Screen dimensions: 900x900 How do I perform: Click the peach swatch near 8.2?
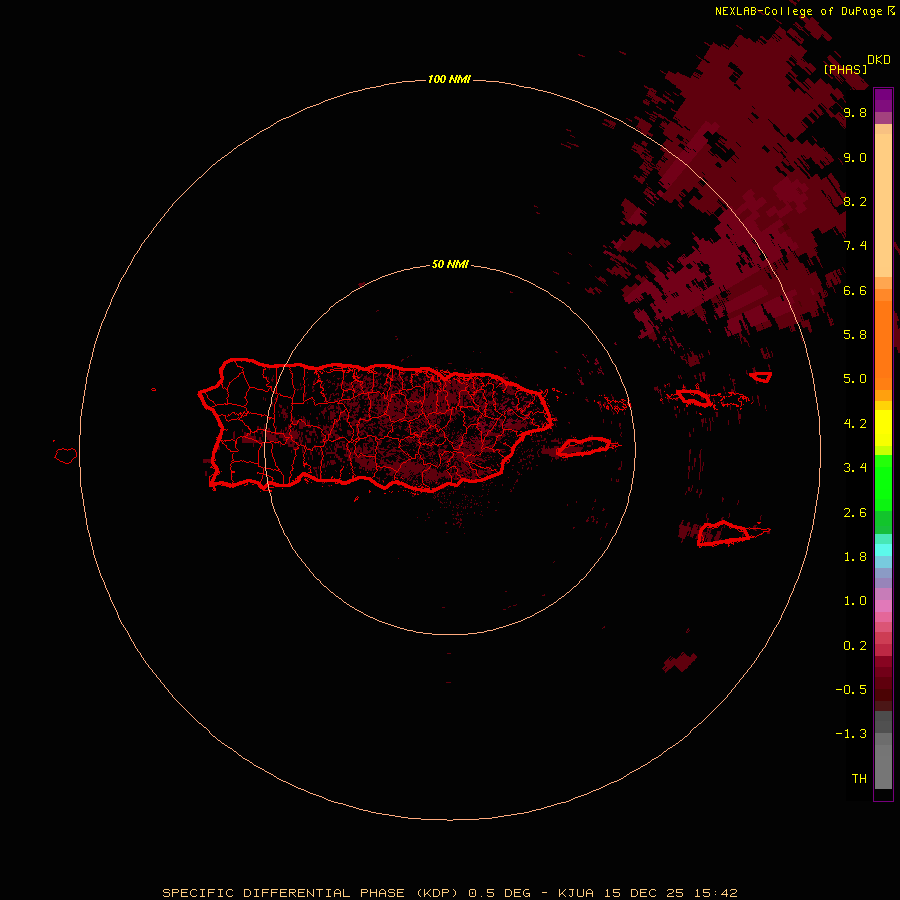(x=883, y=205)
